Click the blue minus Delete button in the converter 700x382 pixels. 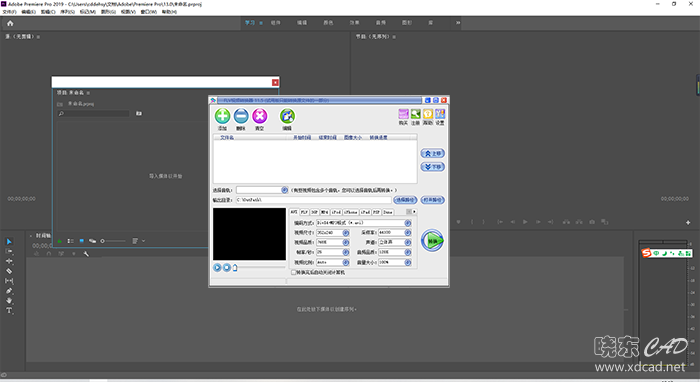point(241,116)
